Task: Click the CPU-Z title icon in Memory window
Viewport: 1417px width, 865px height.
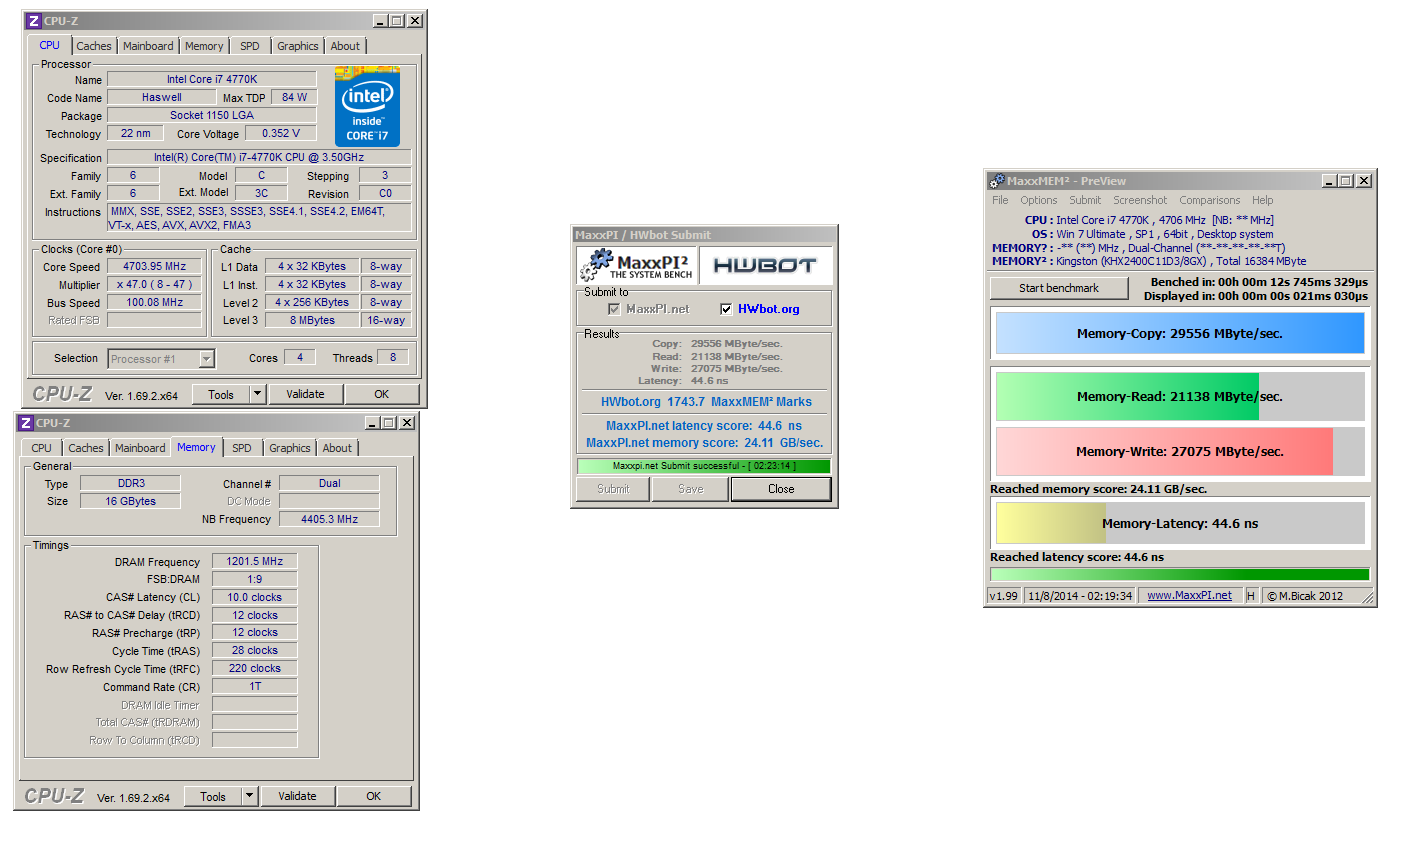Action: [26, 423]
